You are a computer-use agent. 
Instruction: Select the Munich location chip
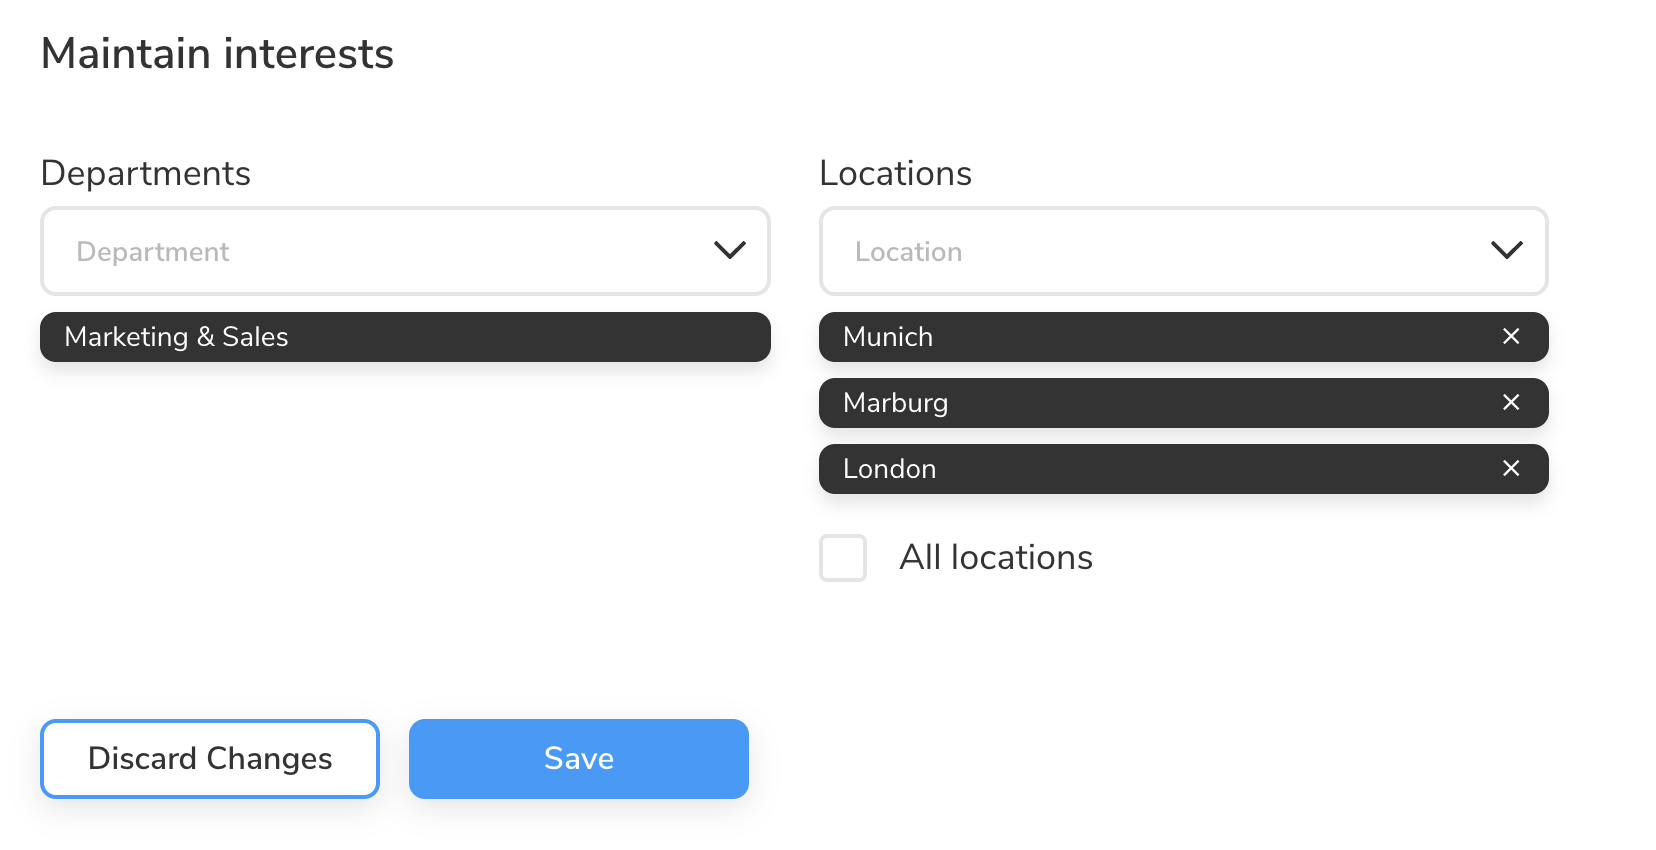[x=1150, y=337]
